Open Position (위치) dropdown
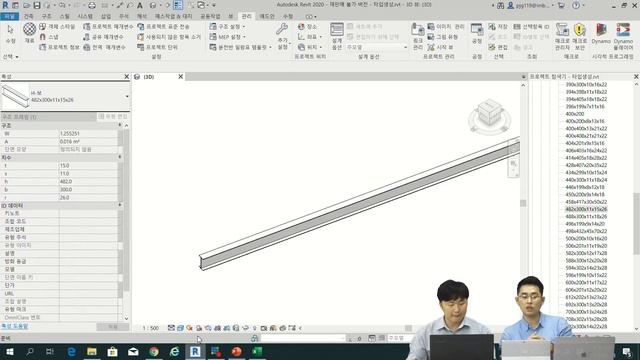 tap(309, 47)
